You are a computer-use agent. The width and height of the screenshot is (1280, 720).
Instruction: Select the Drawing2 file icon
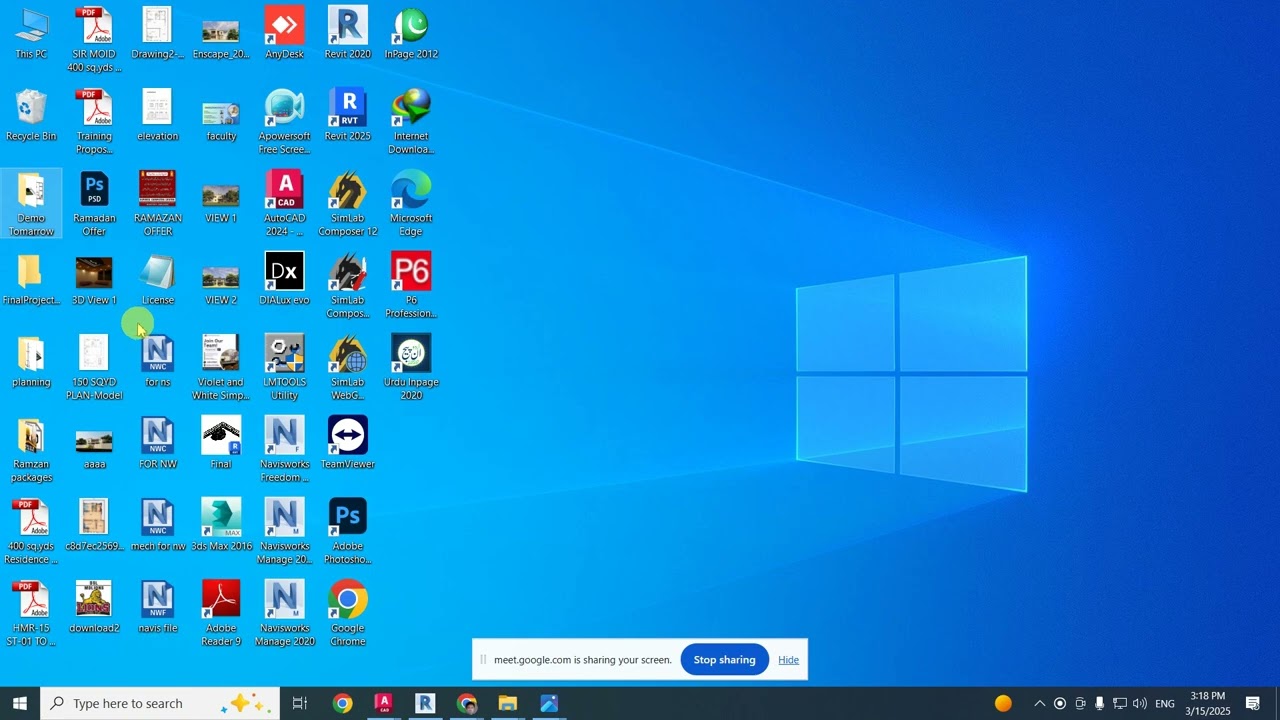158,34
